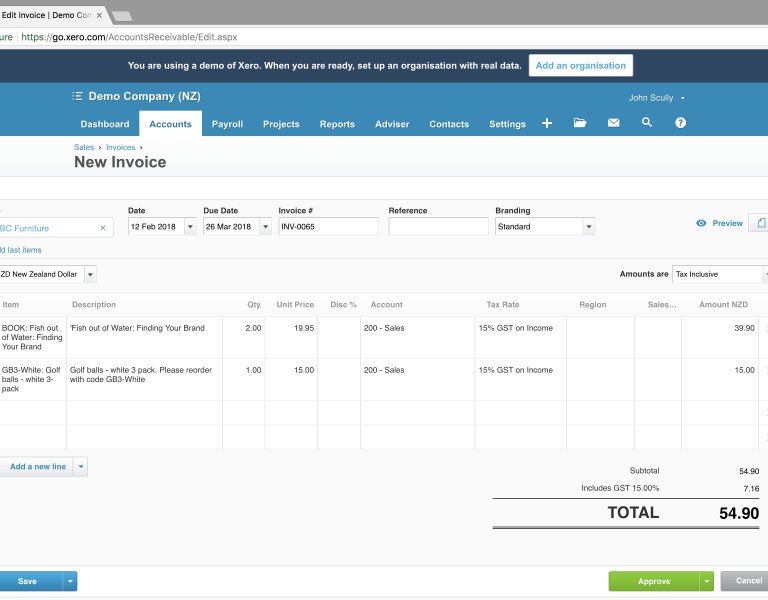The image size is (768, 600).
Task: Select the Accounts tab
Action: (x=170, y=124)
